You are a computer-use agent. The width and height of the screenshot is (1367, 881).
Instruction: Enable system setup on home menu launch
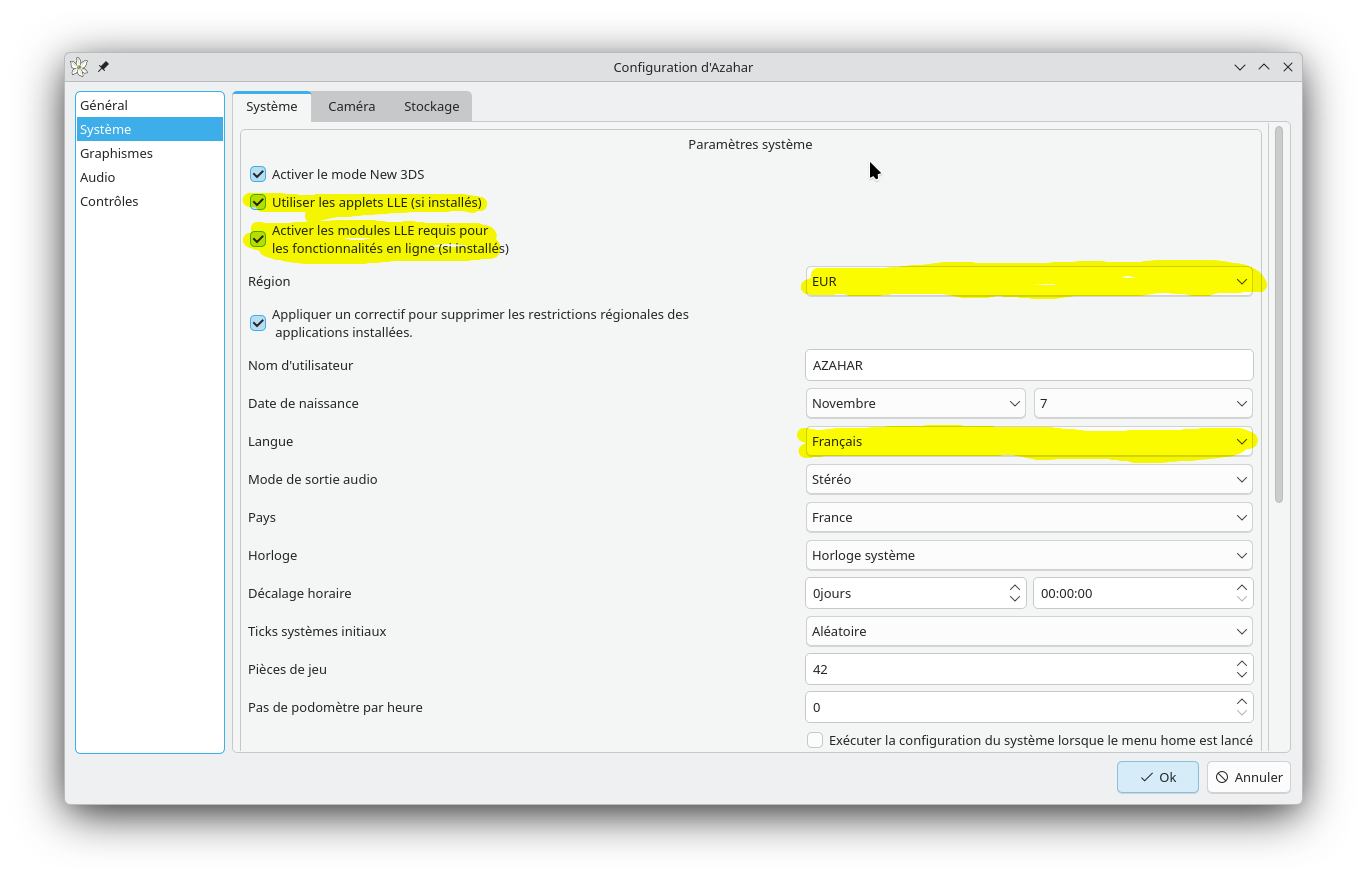[815, 740]
